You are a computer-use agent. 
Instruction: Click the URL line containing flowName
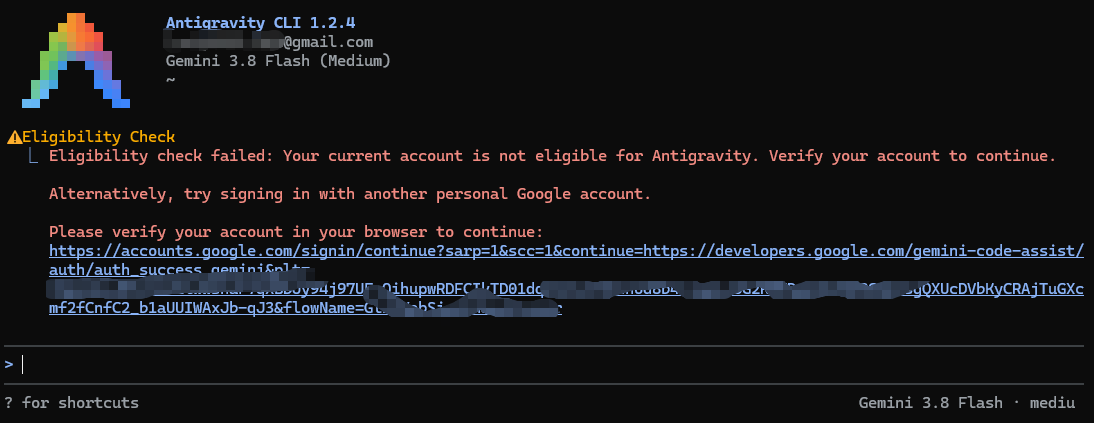point(306,308)
